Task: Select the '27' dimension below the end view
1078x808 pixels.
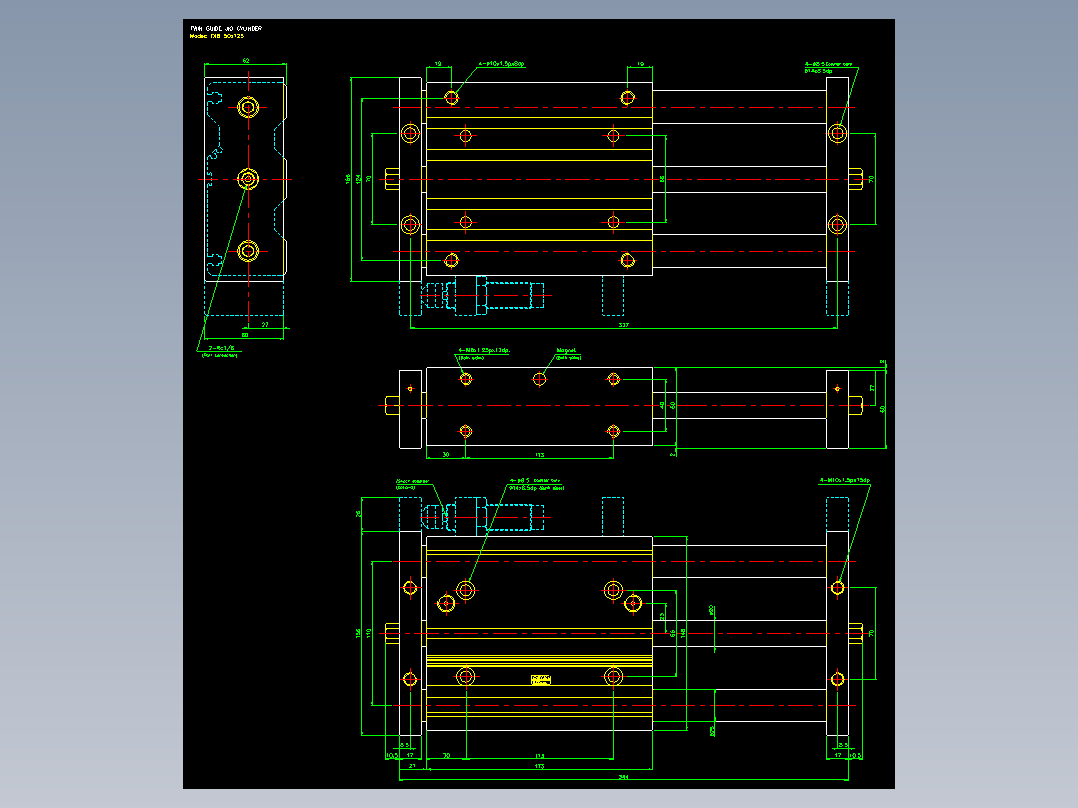Action: pos(265,325)
